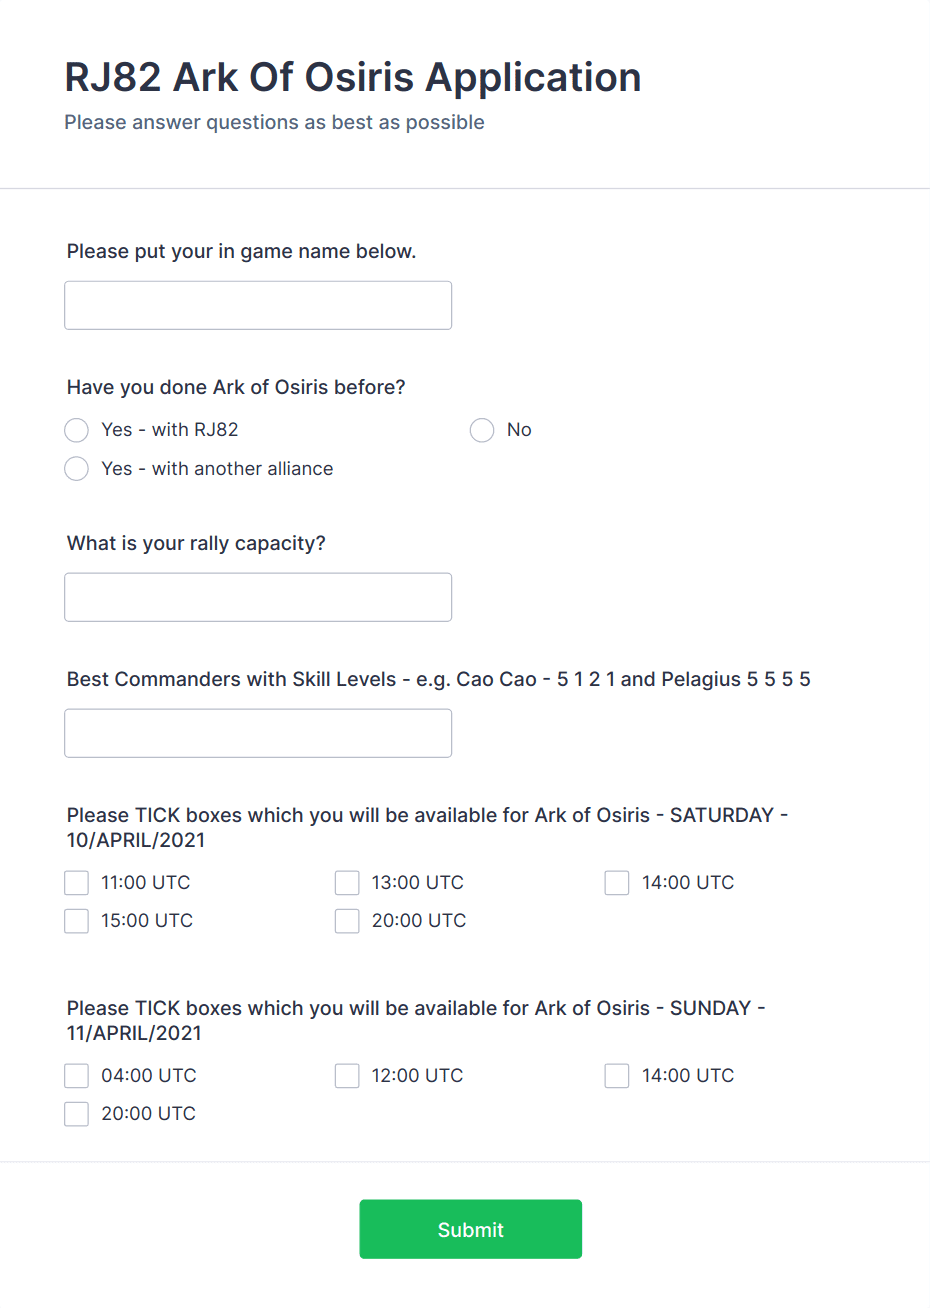The width and height of the screenshot is (930, 1308).
Task: Enable the 14:00 UTC Saturday checkbox
Action: pyautogui.click(x=616, y=882)
